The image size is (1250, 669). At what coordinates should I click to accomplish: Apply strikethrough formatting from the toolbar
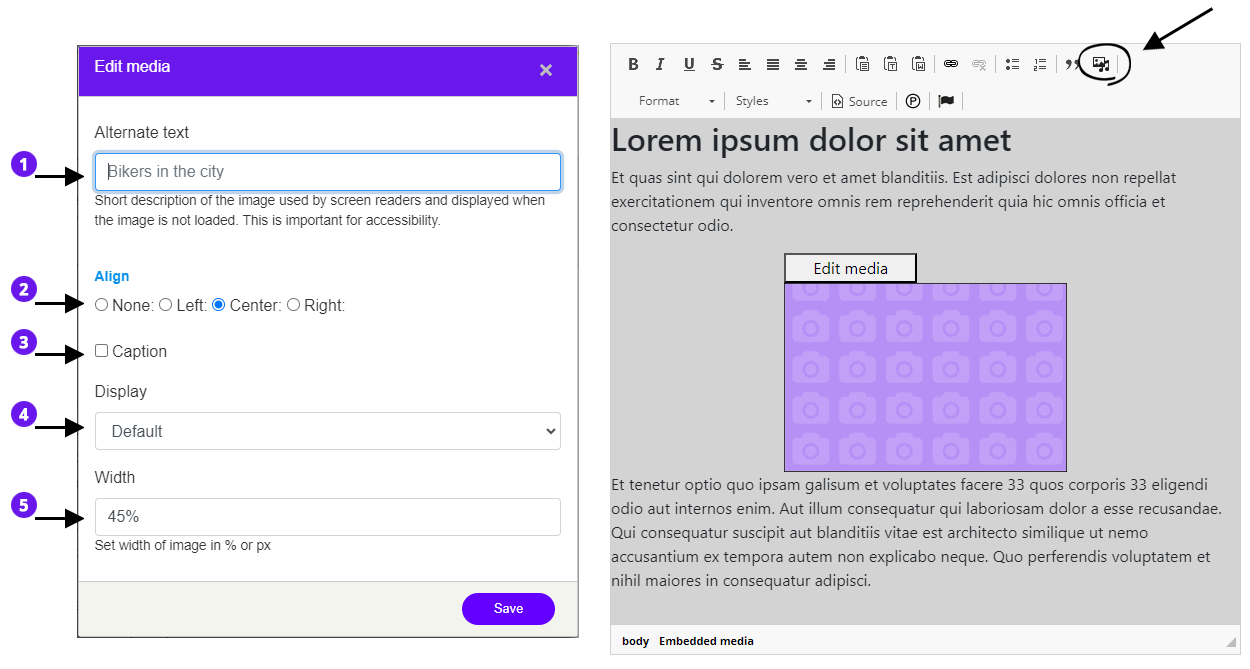(717, 64)
